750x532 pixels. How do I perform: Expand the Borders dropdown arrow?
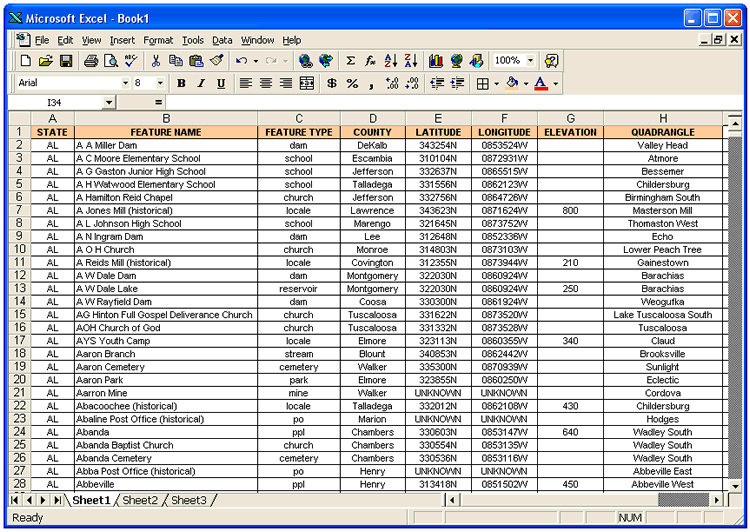[x=496, y=84]
